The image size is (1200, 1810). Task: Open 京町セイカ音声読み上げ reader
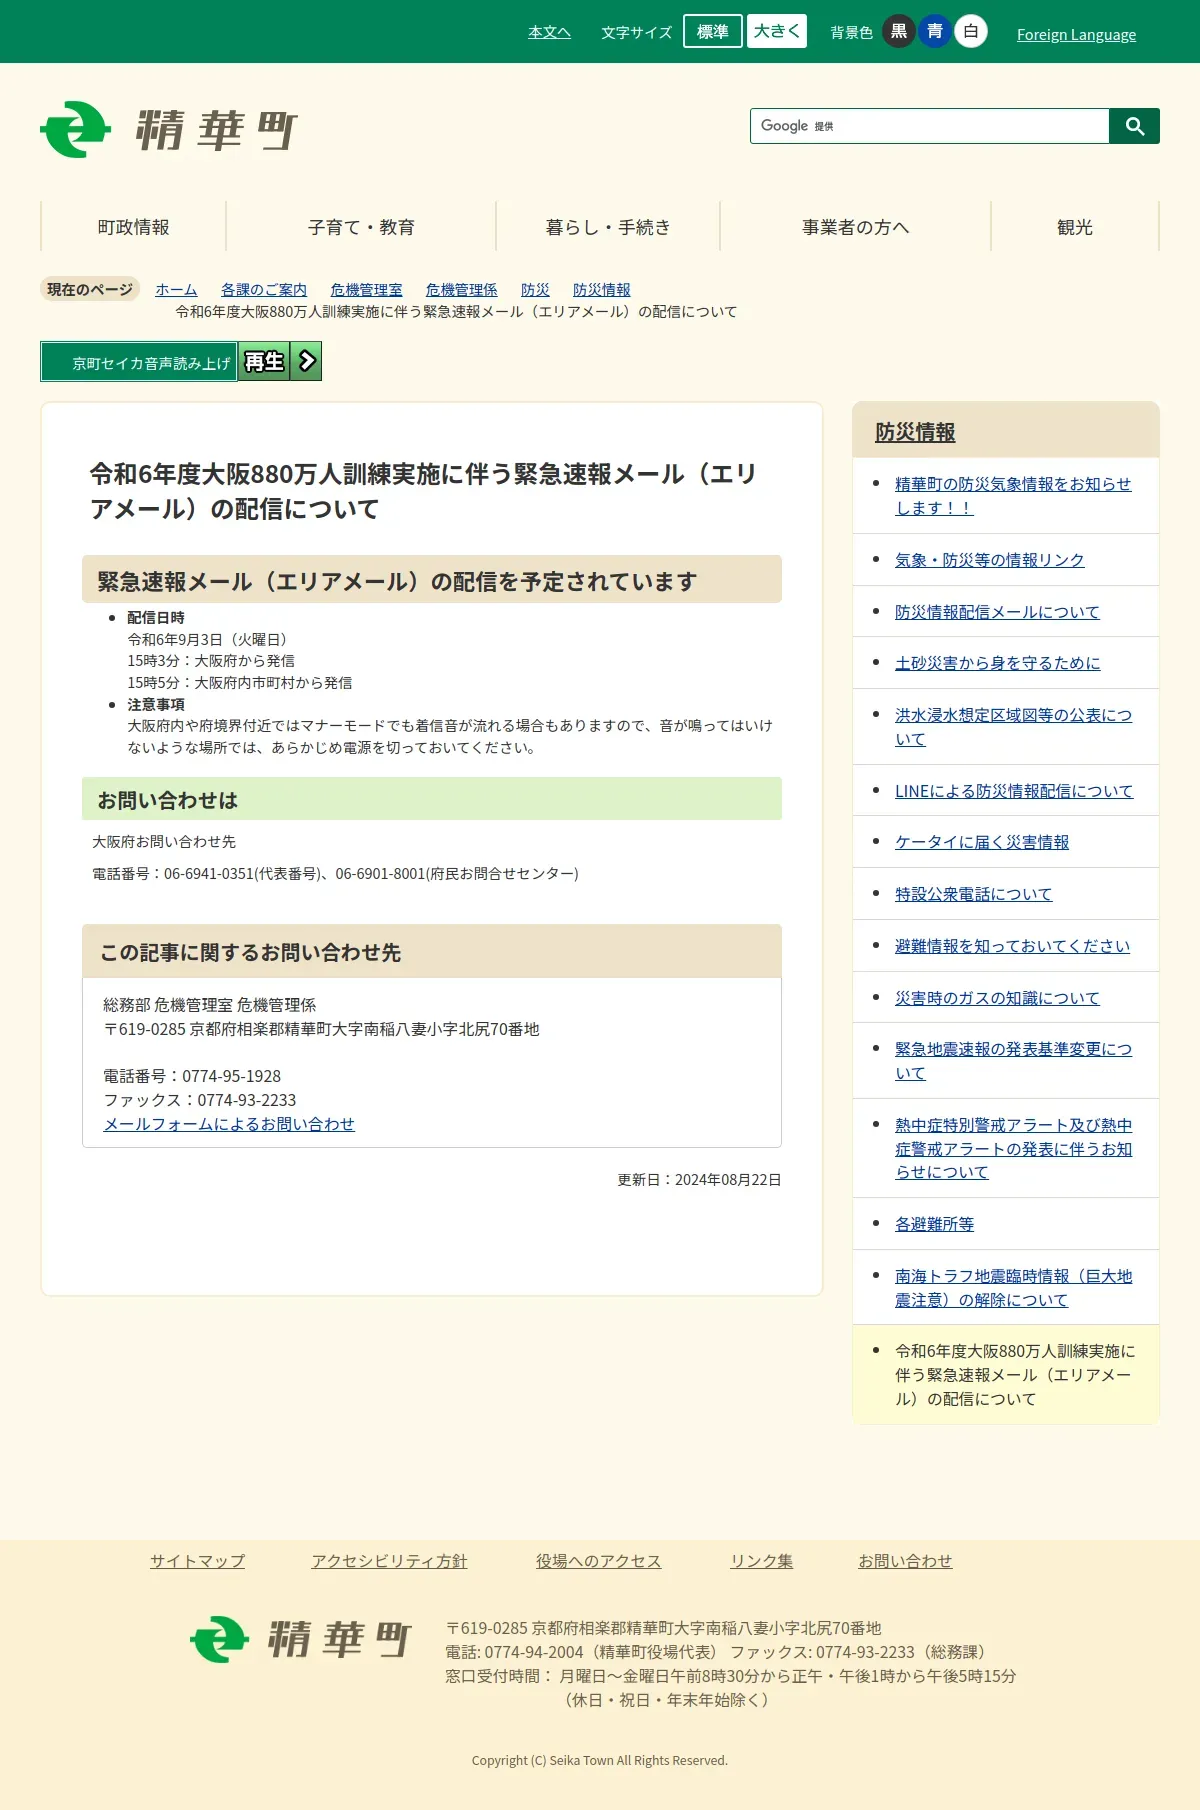pos(139,362)
